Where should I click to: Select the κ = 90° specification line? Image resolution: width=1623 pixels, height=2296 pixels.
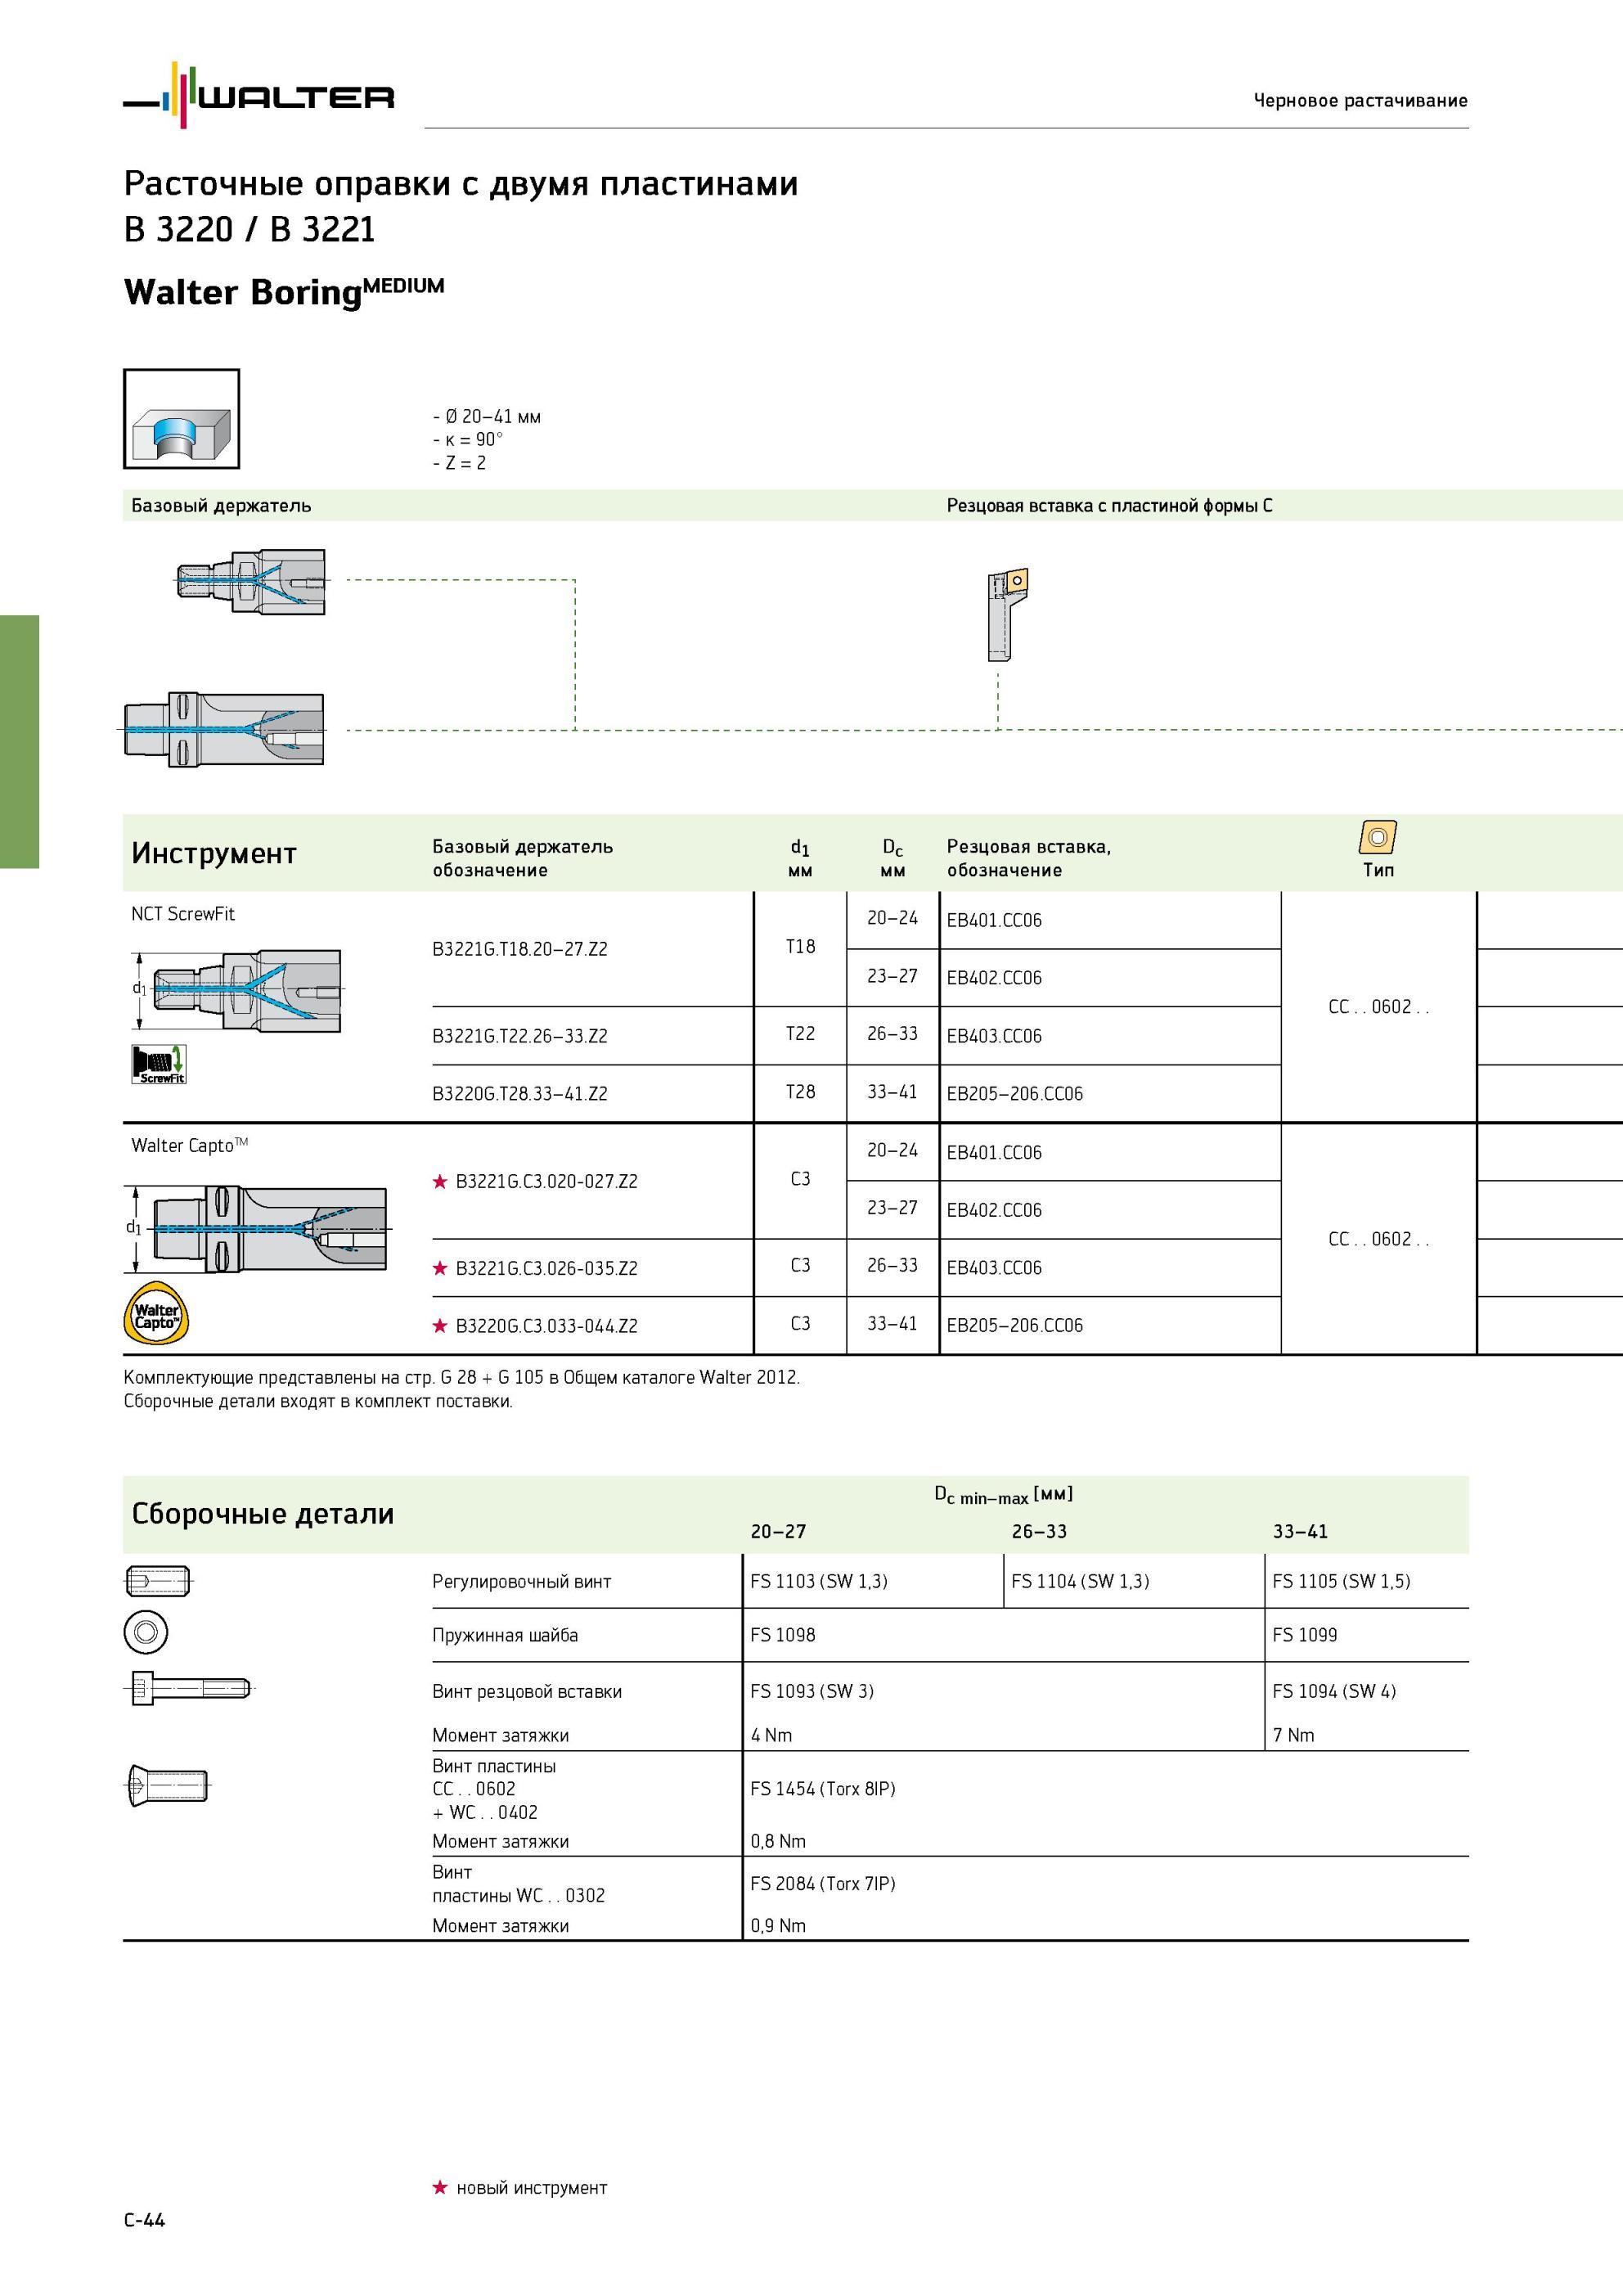pyautogui.click(x=468, y=440)
